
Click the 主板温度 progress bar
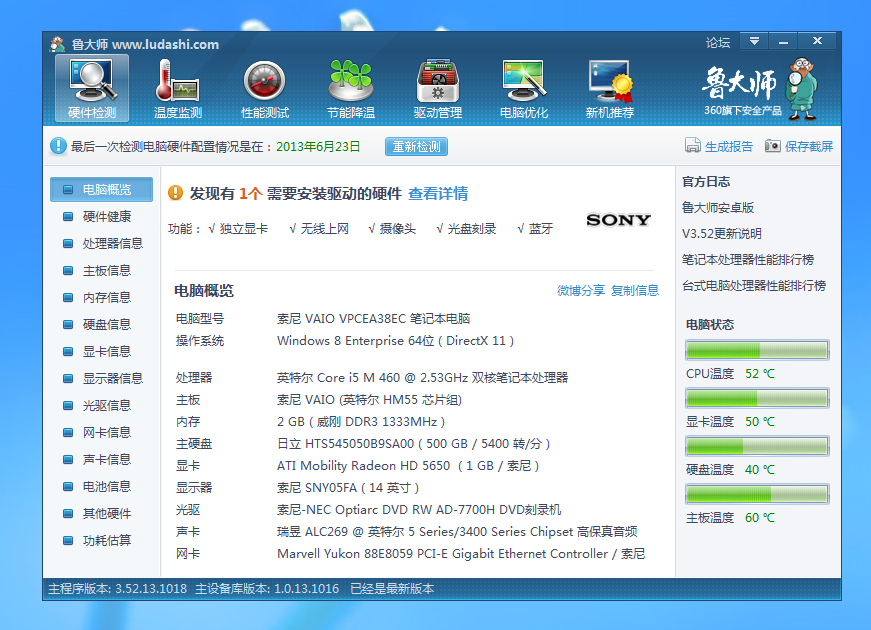coord(757,494)
